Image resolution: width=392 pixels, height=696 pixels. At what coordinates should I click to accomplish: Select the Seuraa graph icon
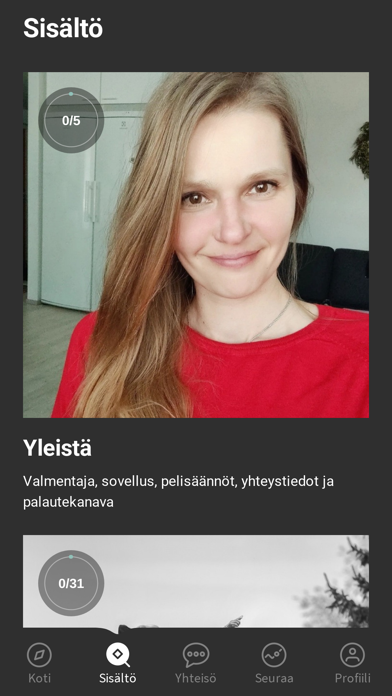pos(274,655)
